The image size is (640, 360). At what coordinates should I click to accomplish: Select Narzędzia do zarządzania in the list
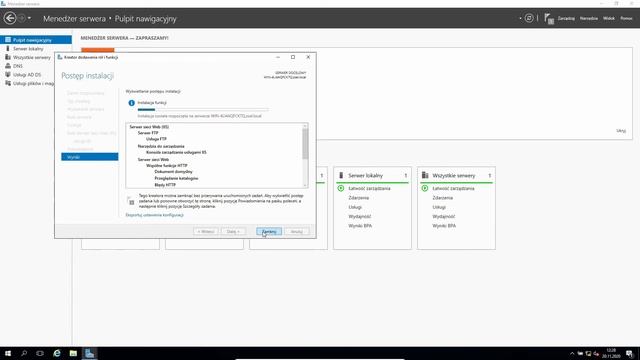[x=161, y=146]
